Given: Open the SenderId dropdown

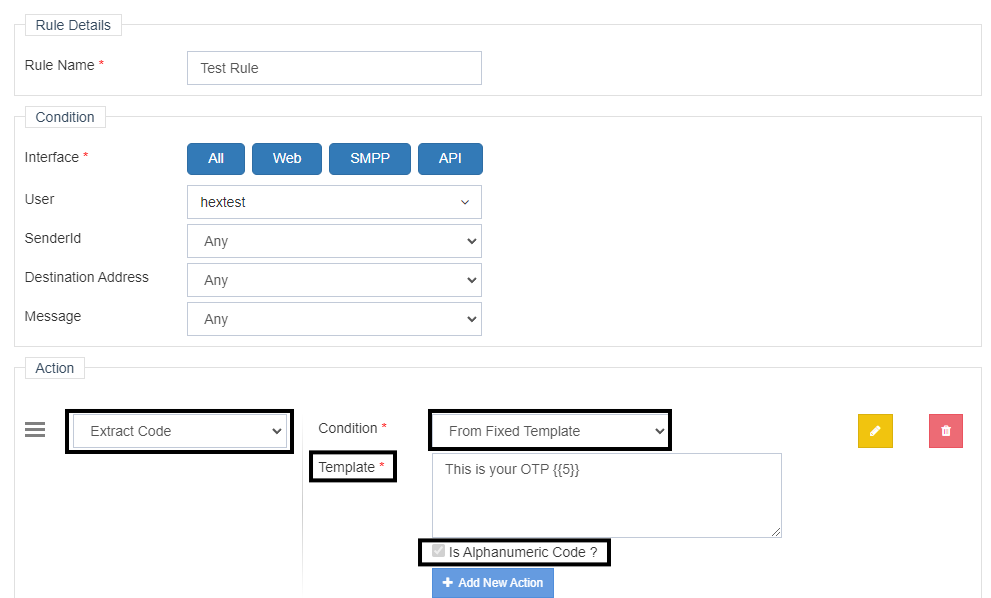Looking at the screenshot, I should pos(334,241).
